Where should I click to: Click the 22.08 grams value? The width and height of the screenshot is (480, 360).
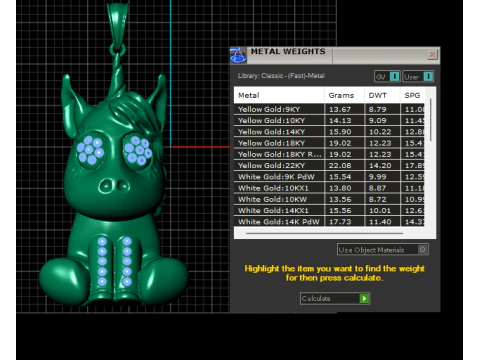click(x=340, y=165)
